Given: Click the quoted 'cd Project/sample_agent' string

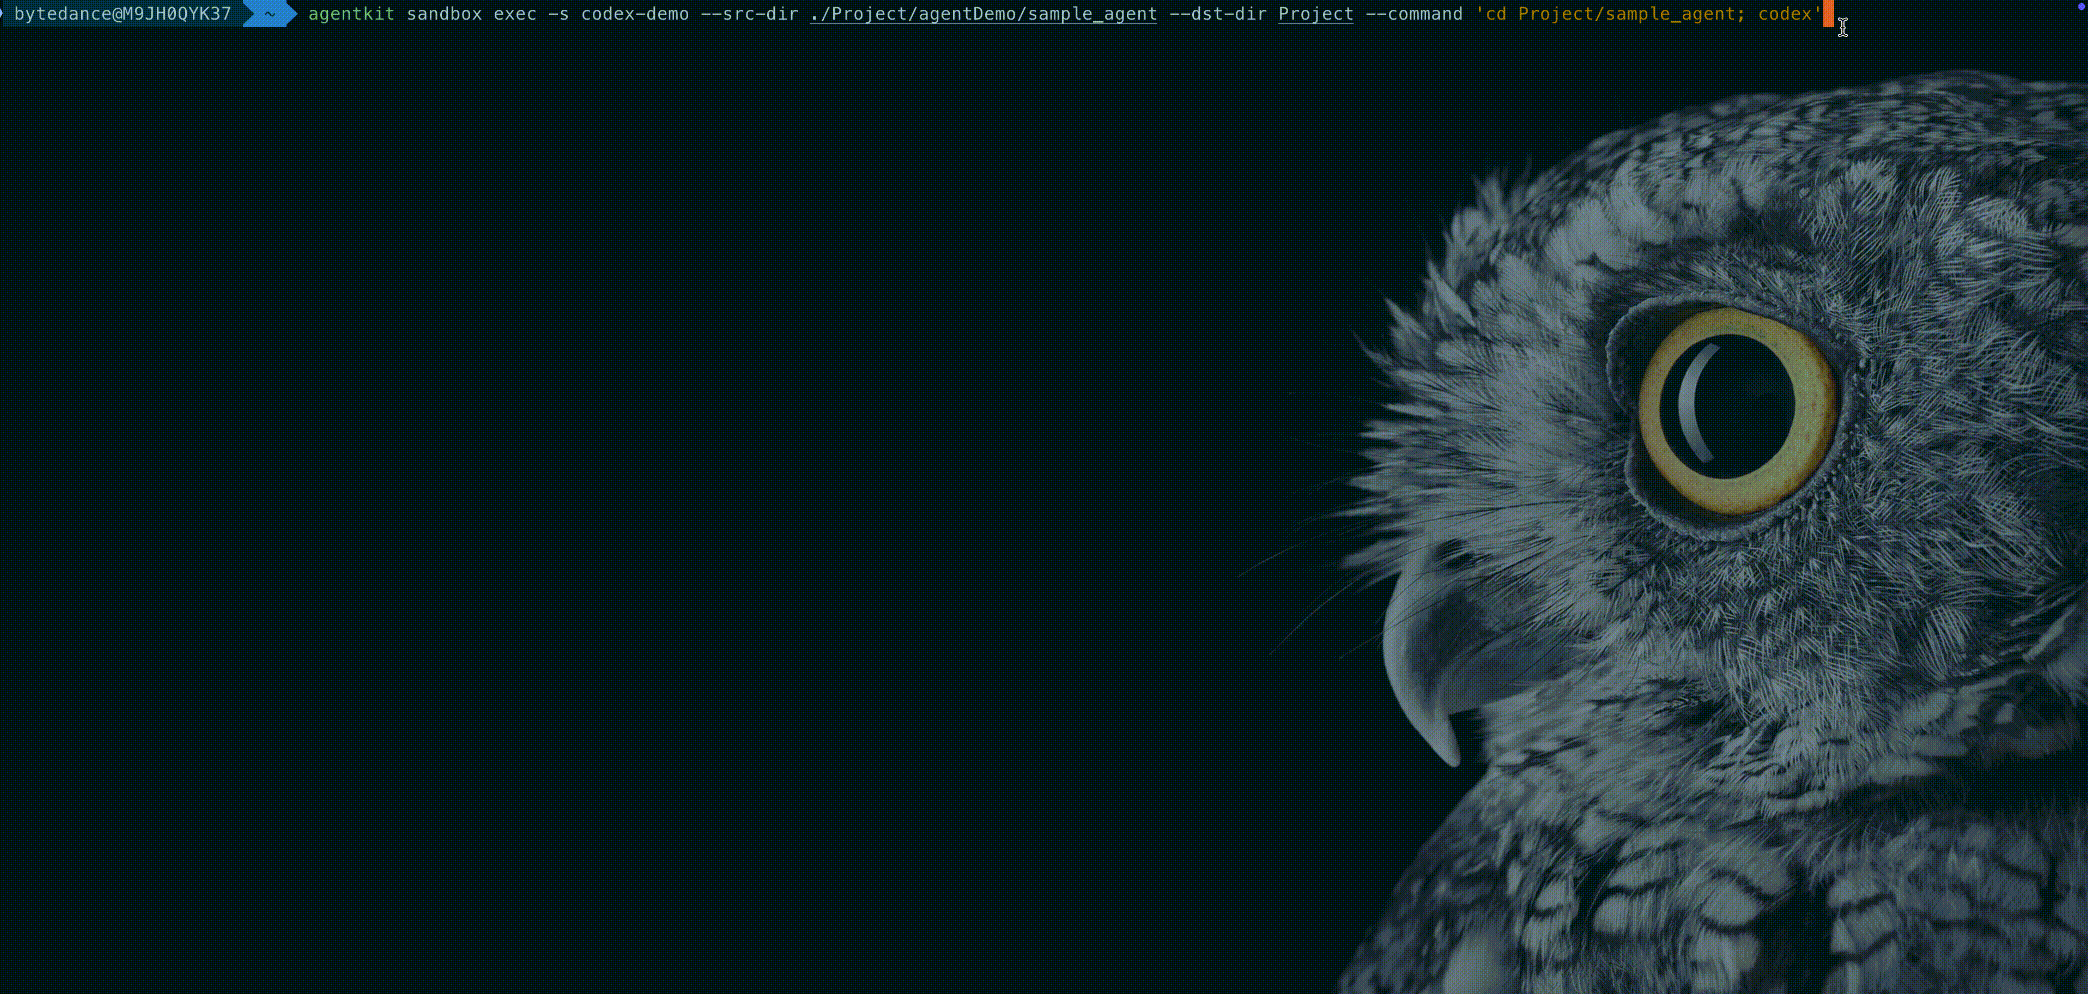Looking at the screenshot, I should [1610, 14].
